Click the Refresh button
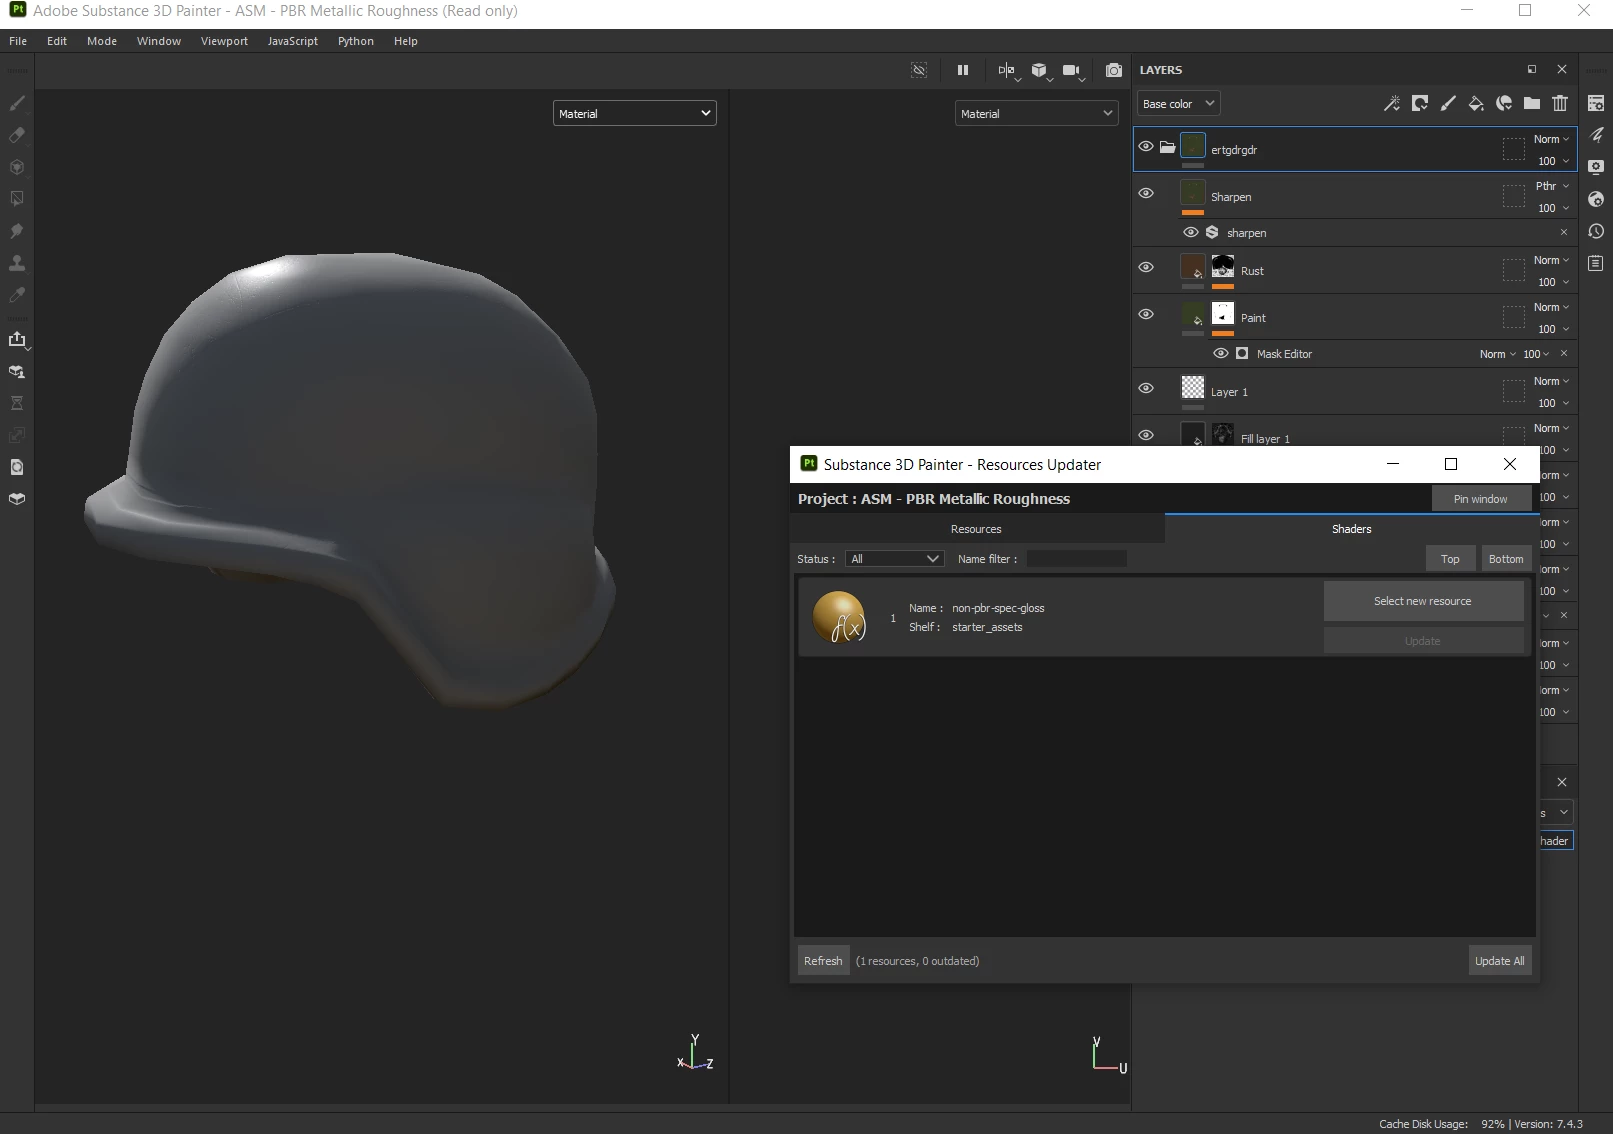 click(823, 961)
